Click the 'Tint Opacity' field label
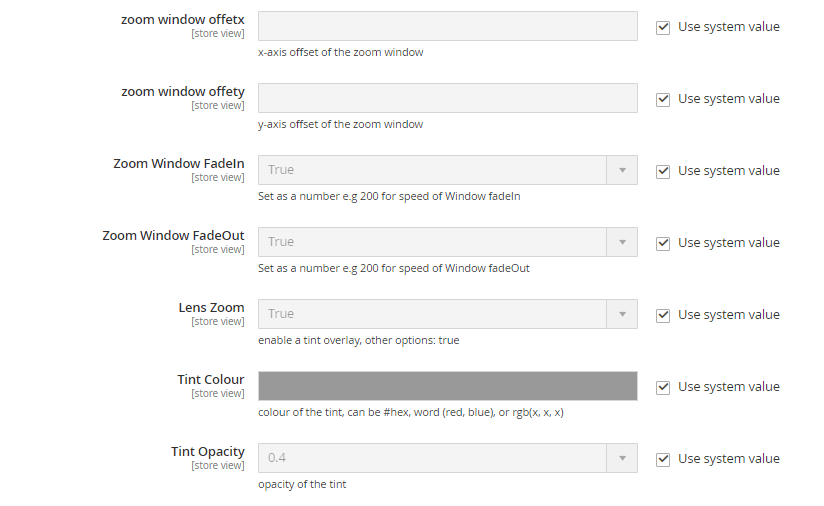Viewport: 824px width, 506px height. [207, 452]
